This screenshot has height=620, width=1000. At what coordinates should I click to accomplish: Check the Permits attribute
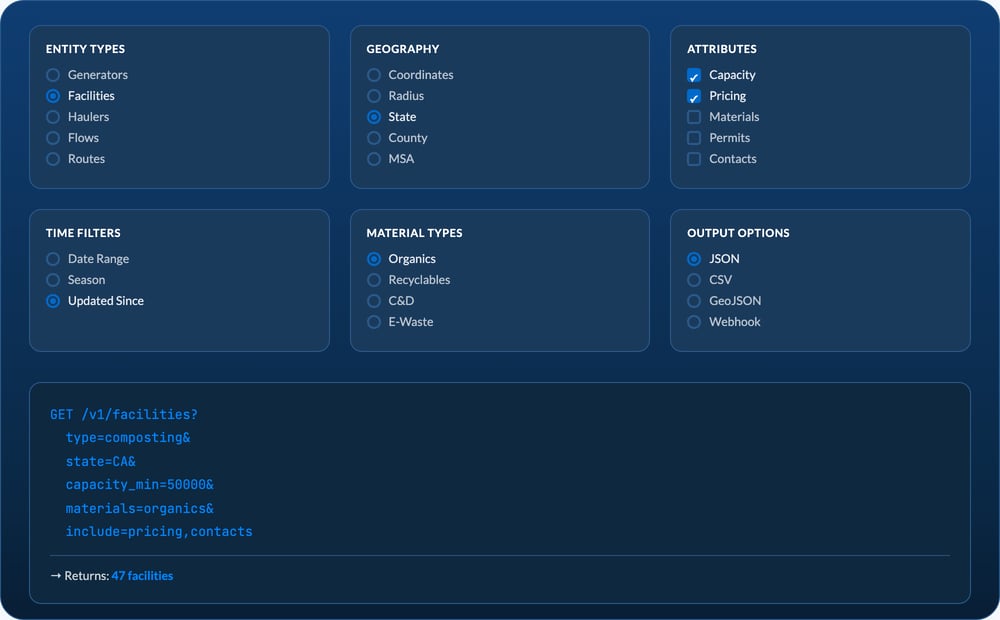point(694,138)
